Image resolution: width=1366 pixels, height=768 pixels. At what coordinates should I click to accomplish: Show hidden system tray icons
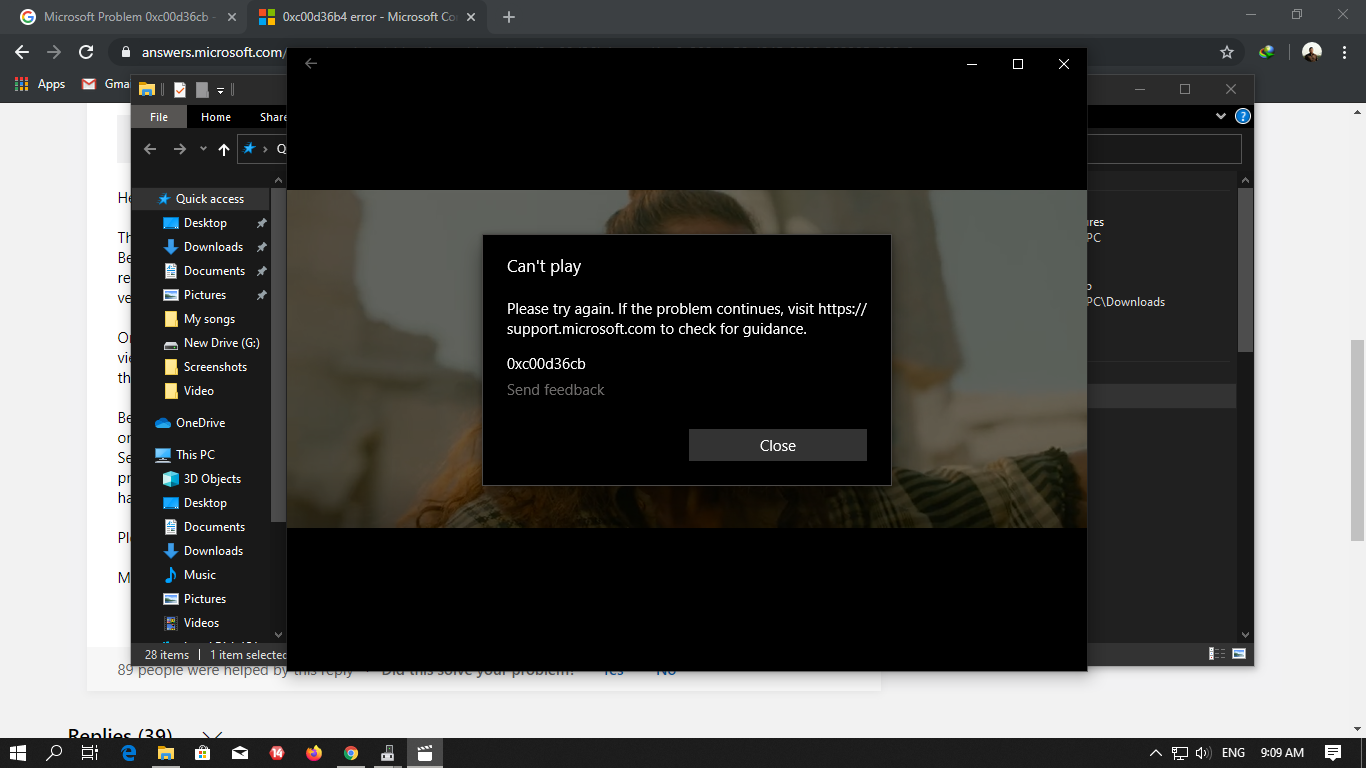(1156, 753)
